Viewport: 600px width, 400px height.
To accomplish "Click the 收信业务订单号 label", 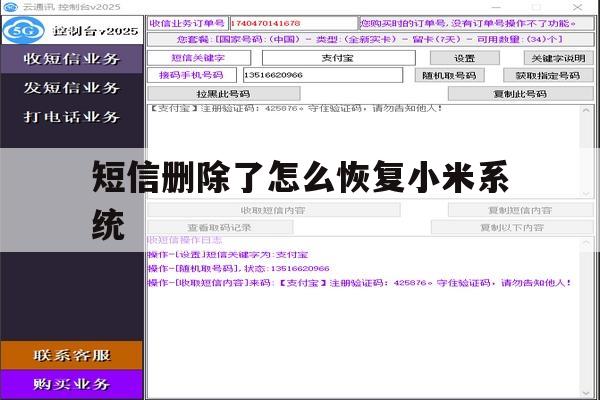I will click(x=187, y=23).
